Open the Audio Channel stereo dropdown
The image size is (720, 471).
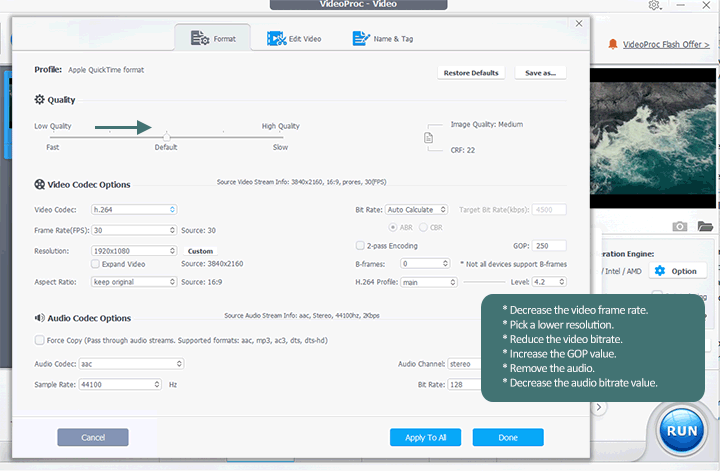point(464,364)
